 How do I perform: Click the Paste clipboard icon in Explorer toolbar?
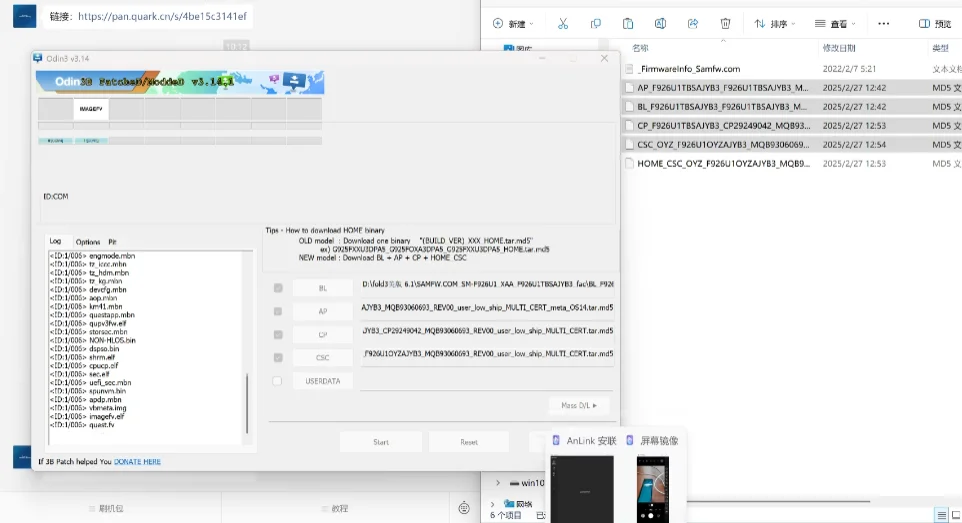click(628, 24)
